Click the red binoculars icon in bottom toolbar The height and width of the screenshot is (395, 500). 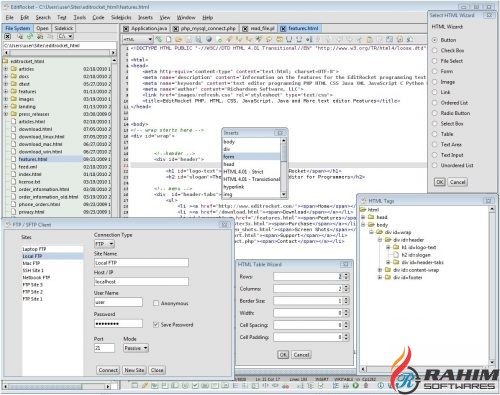coord(285,386)
